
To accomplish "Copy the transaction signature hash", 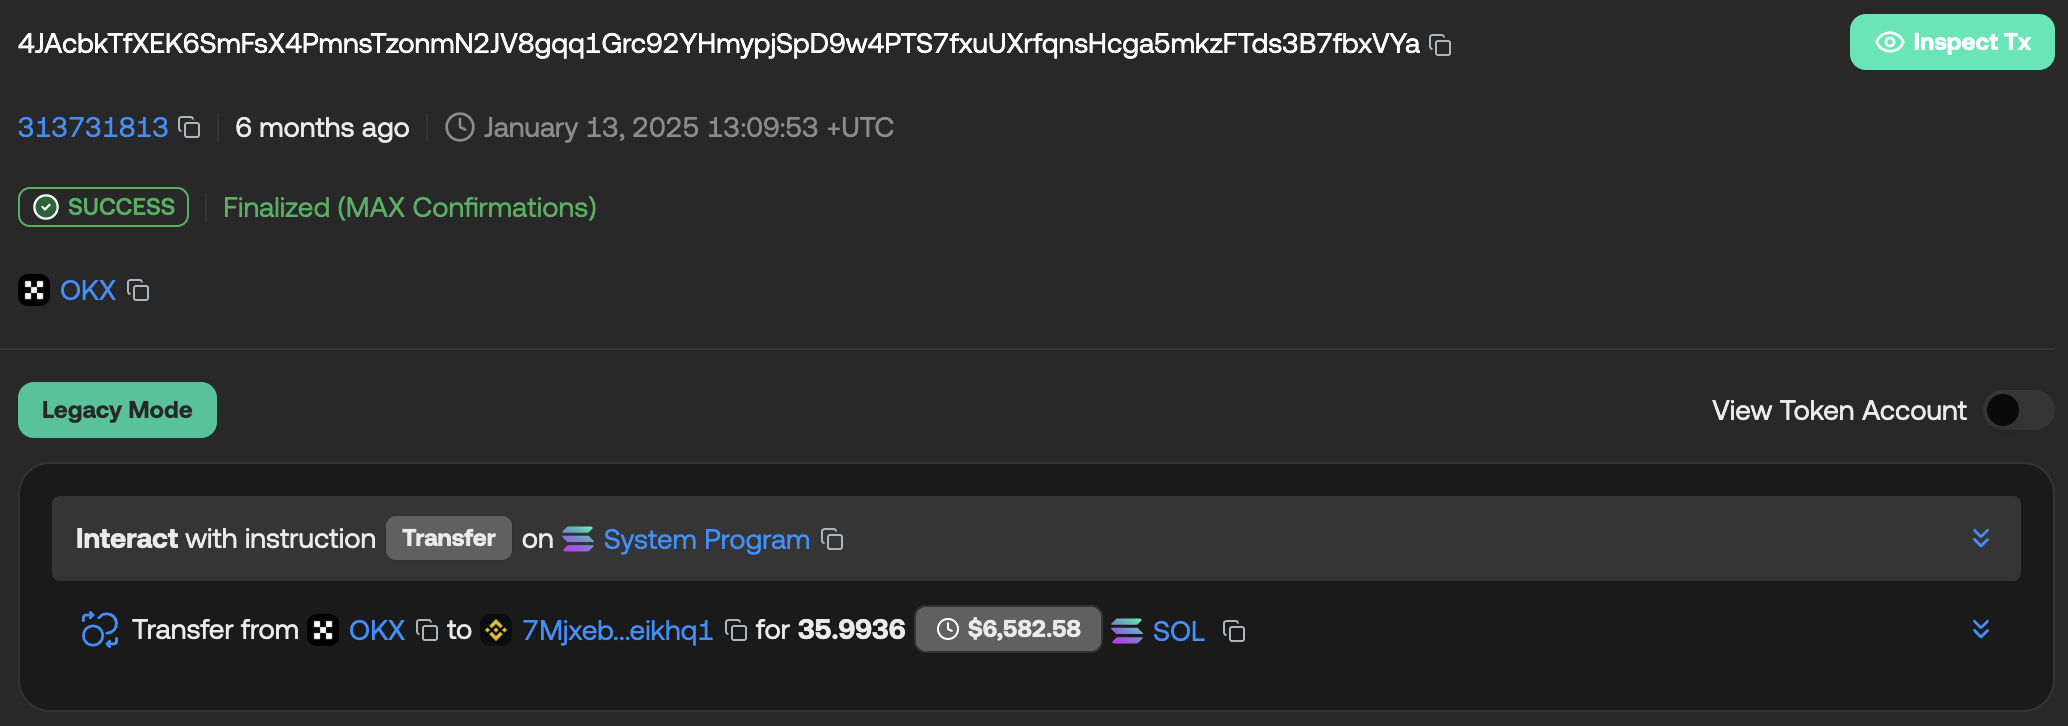I will (1440, 45).
